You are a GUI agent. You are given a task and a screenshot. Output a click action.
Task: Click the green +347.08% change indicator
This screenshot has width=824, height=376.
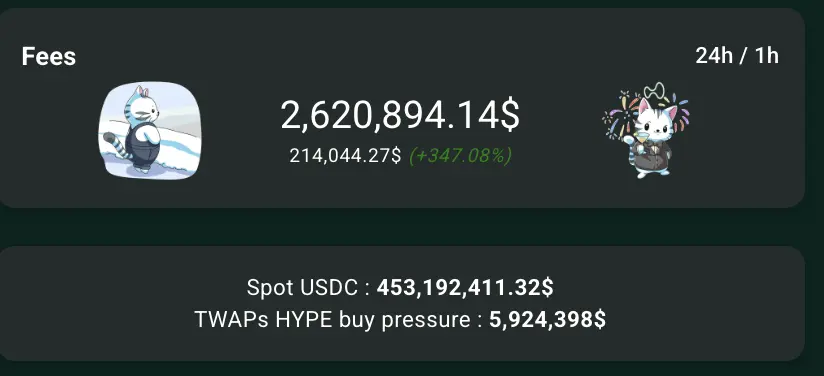point(460,156)
